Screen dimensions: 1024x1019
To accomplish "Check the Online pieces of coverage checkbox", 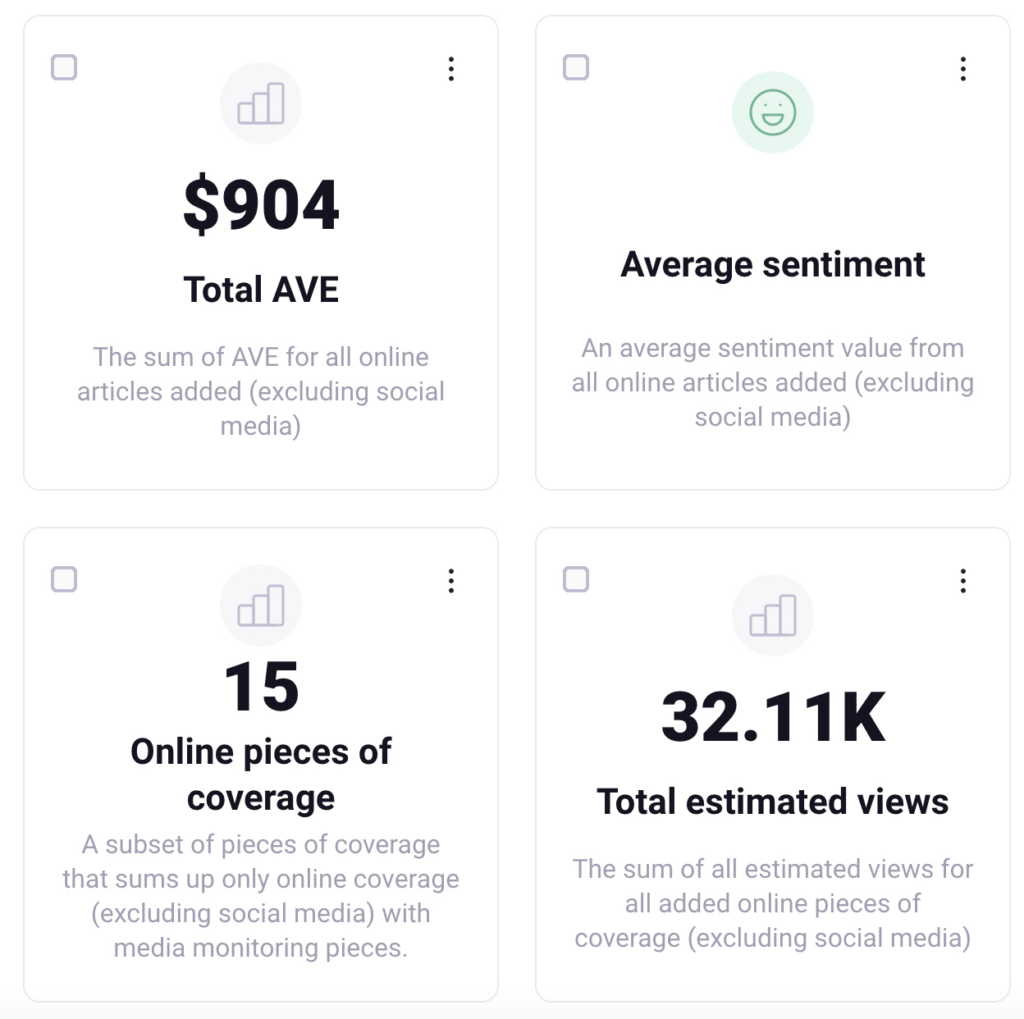I will 64,580.
